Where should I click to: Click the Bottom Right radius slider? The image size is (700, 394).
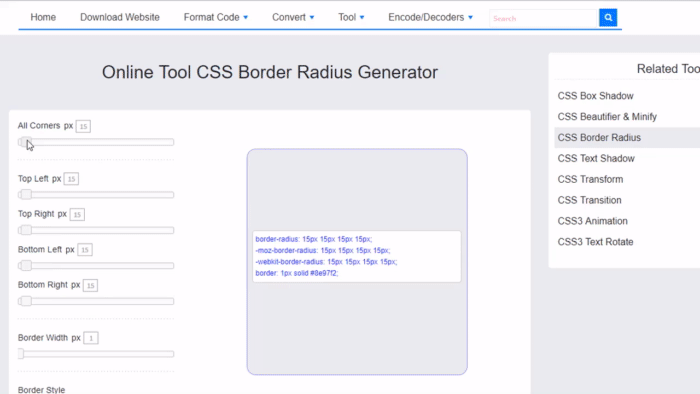tap(96, 301)
